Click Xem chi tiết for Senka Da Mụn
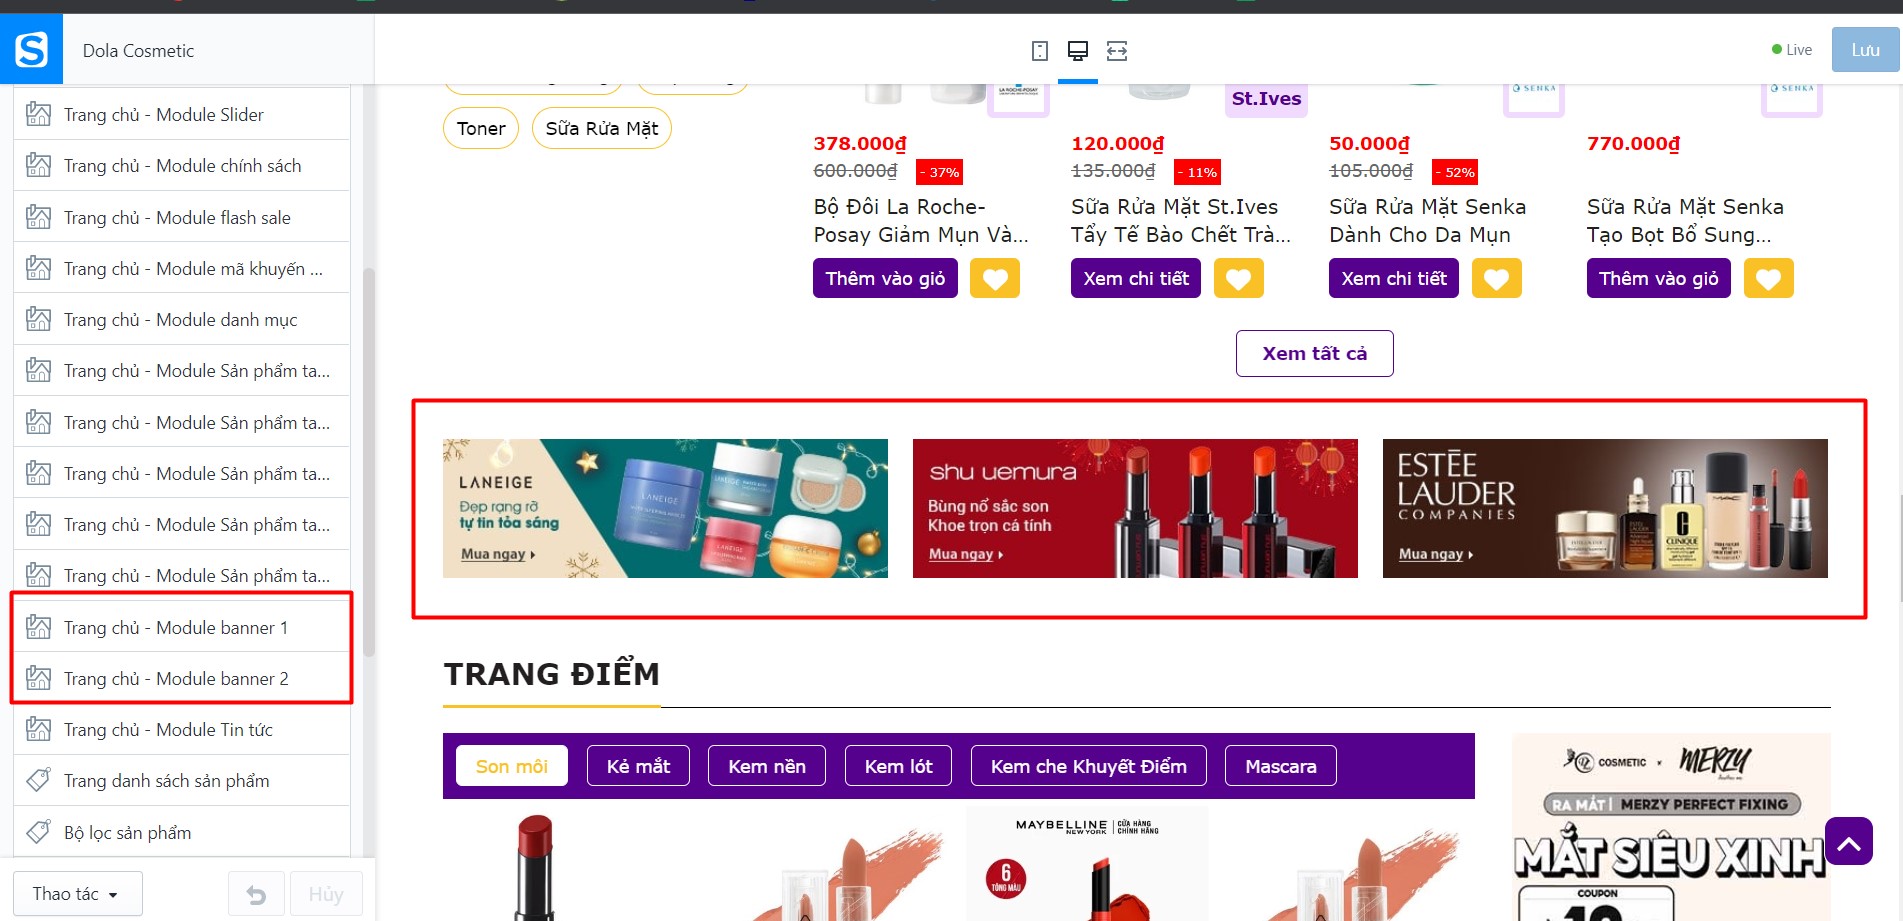This screenshot has height=921, width=1903. coord(1394,278)
